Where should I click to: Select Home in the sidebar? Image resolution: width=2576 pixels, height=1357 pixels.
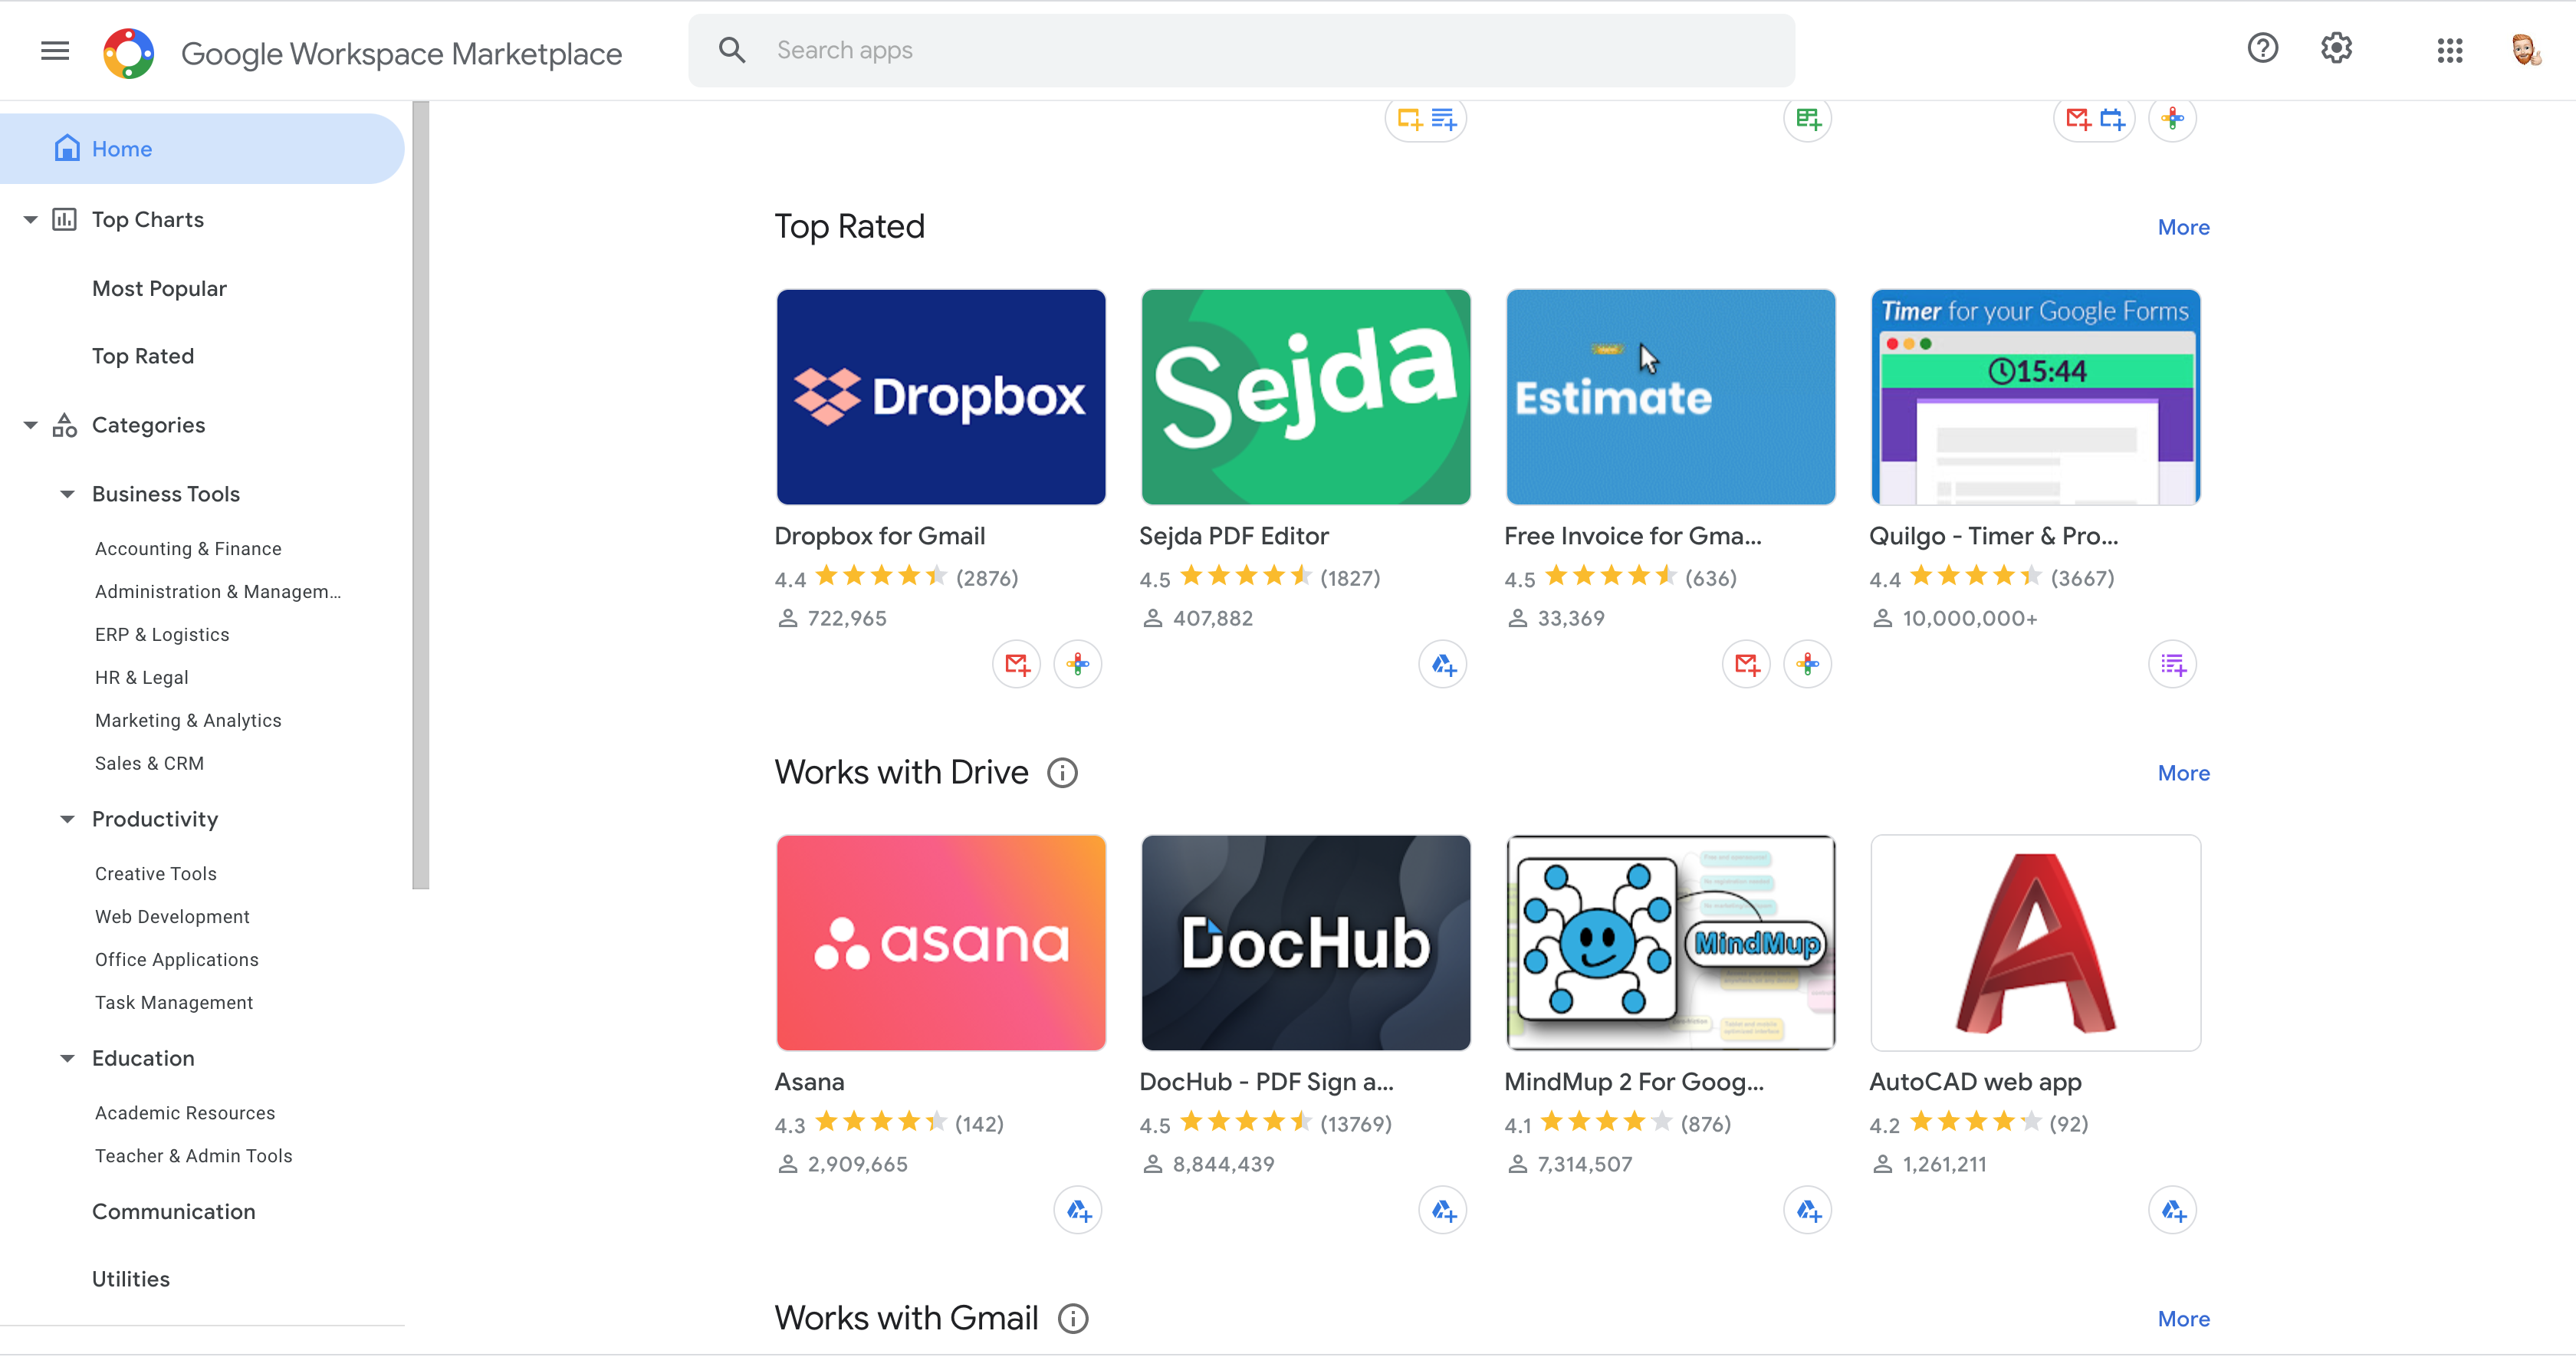tap(202, 149)
